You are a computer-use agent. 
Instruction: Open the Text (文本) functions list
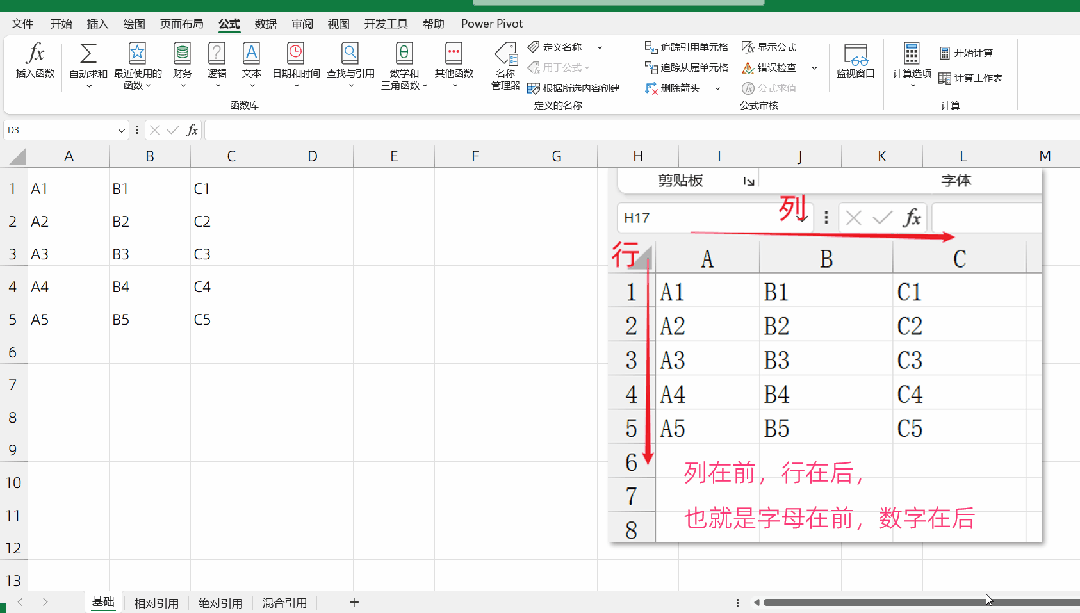tap(251, 65)
